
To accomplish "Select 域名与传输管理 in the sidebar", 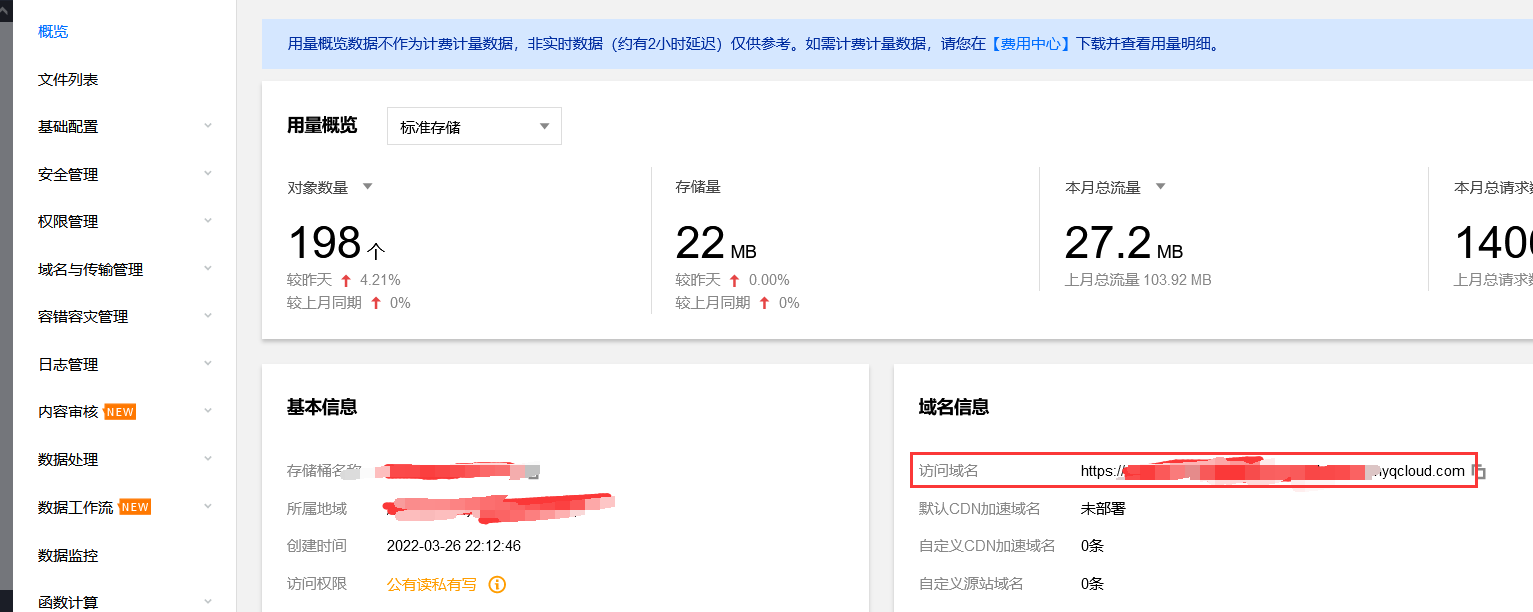I will [91, 269].
